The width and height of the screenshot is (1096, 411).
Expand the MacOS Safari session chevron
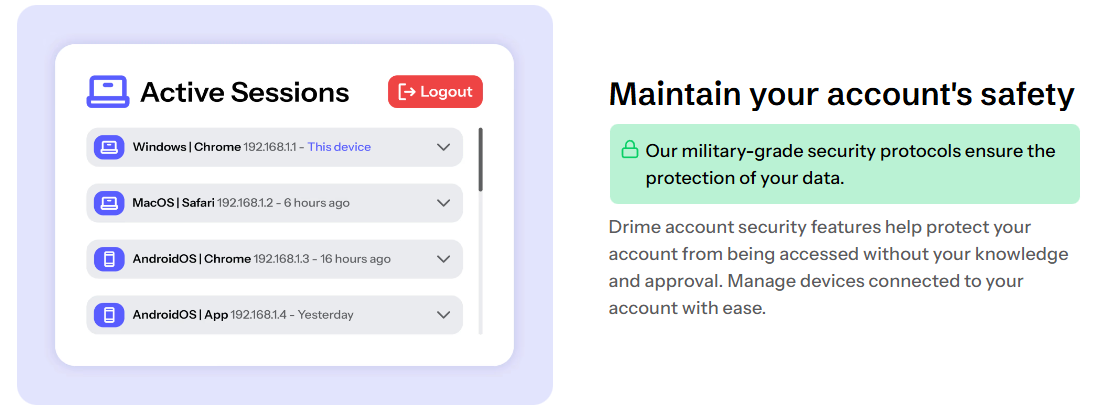pyautogui.click(x=444, y=203)
